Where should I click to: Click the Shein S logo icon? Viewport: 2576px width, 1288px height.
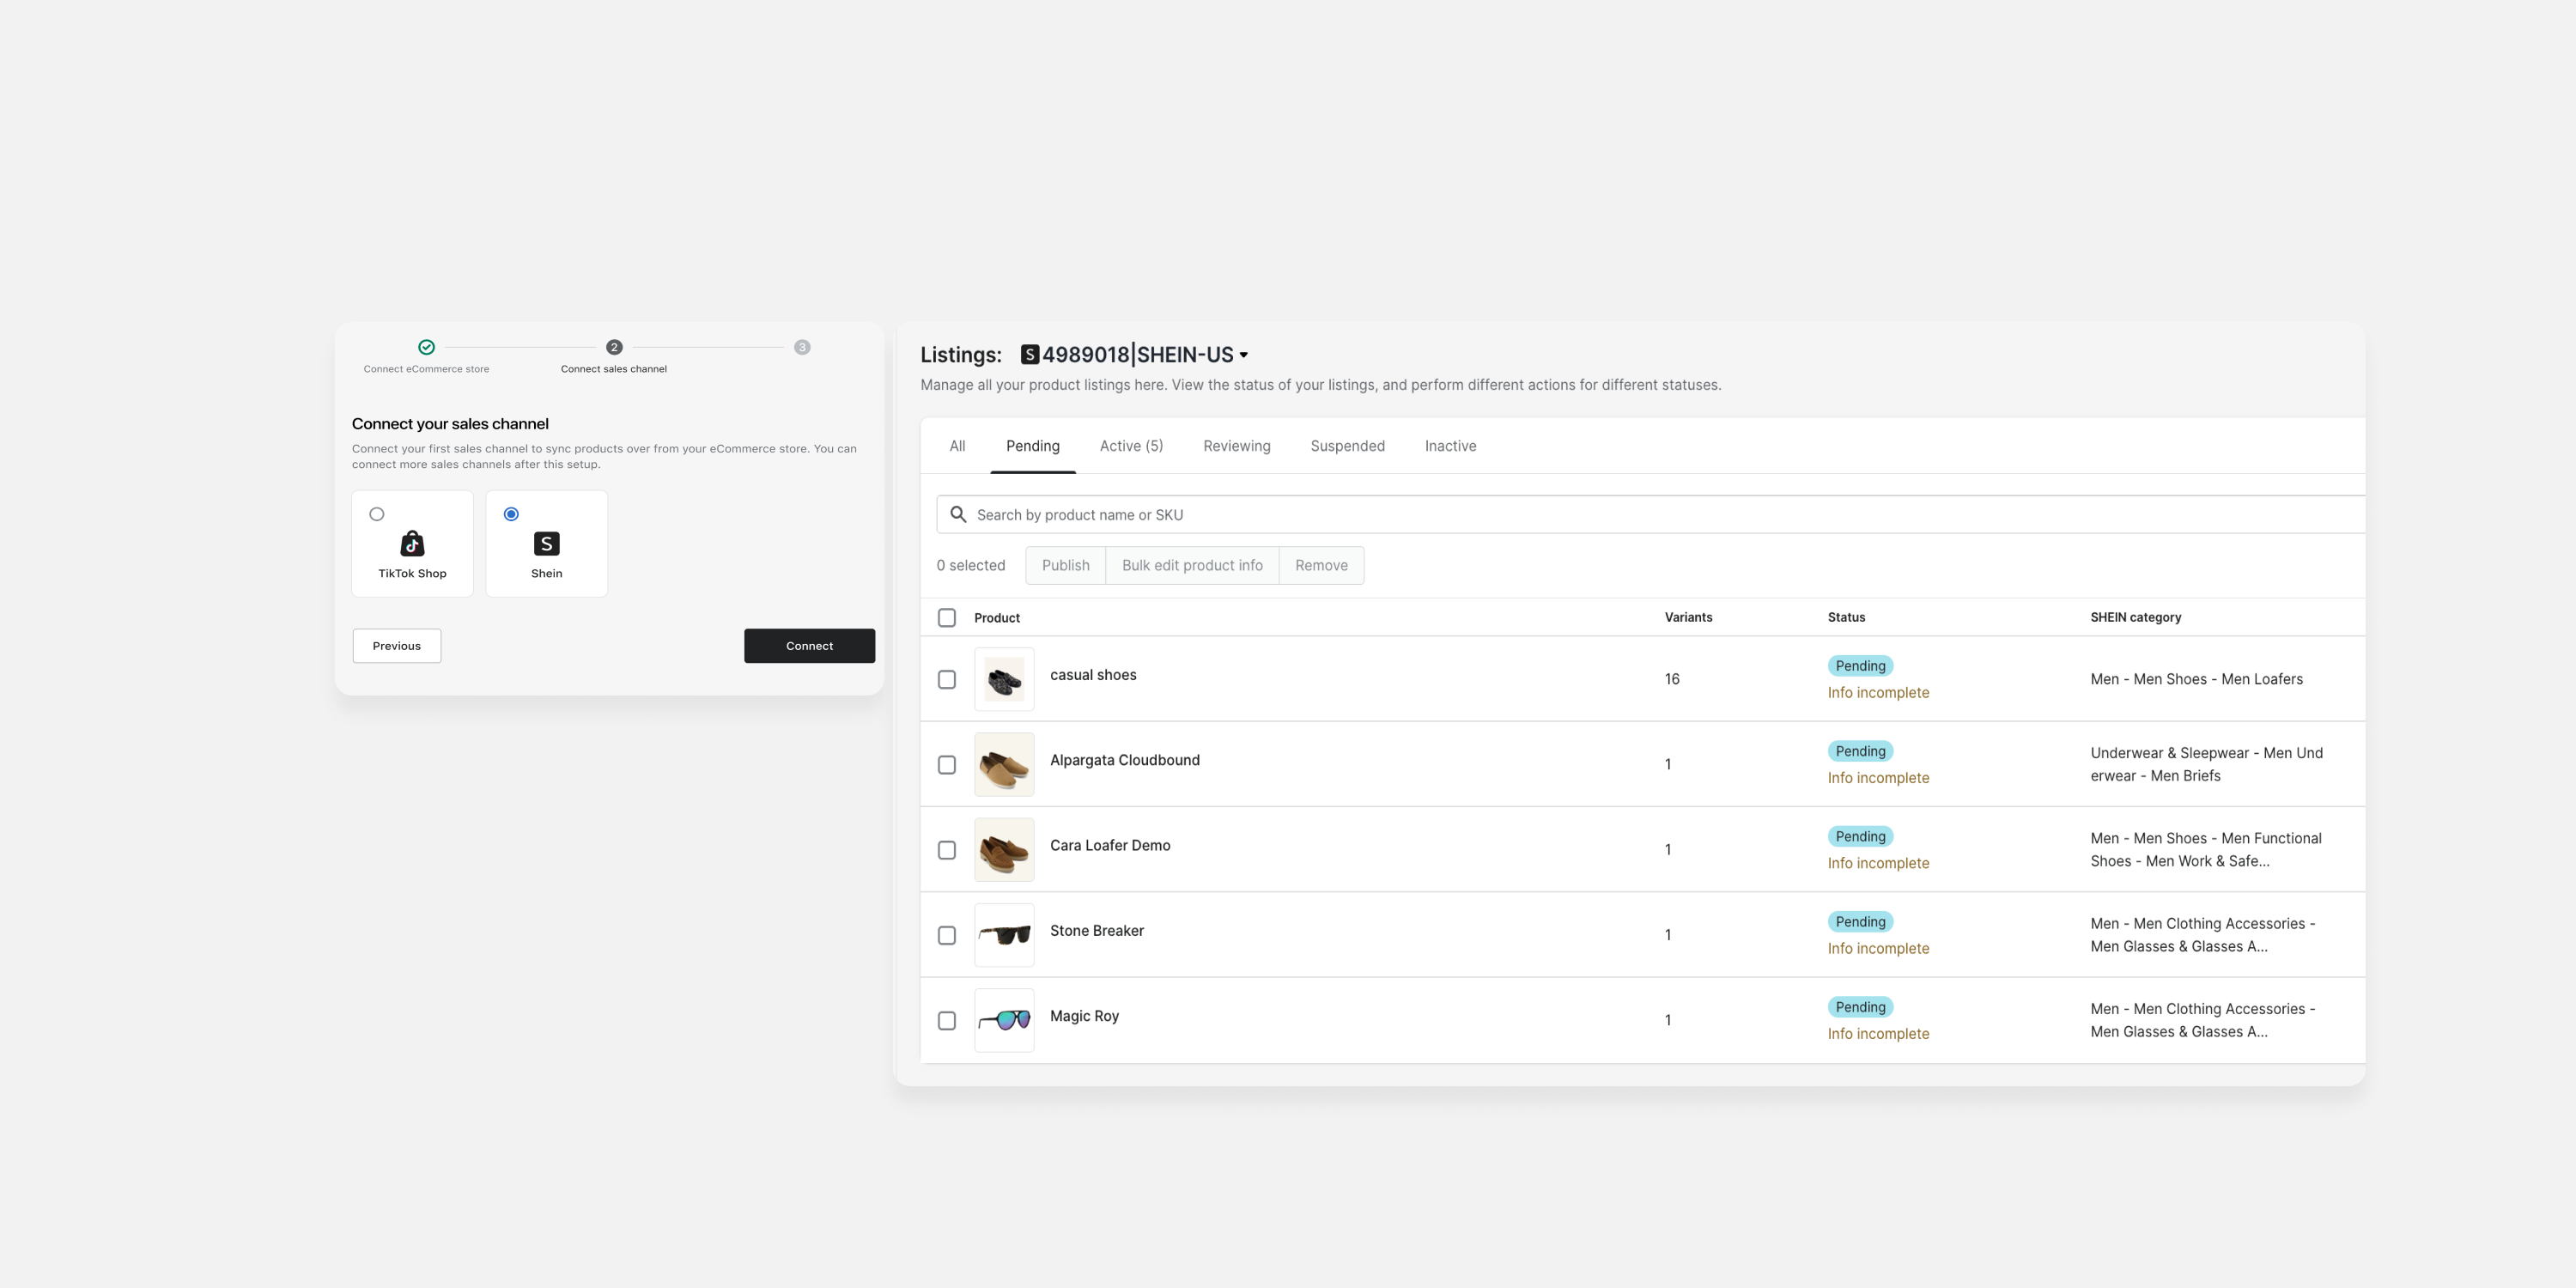click(546, 543)
